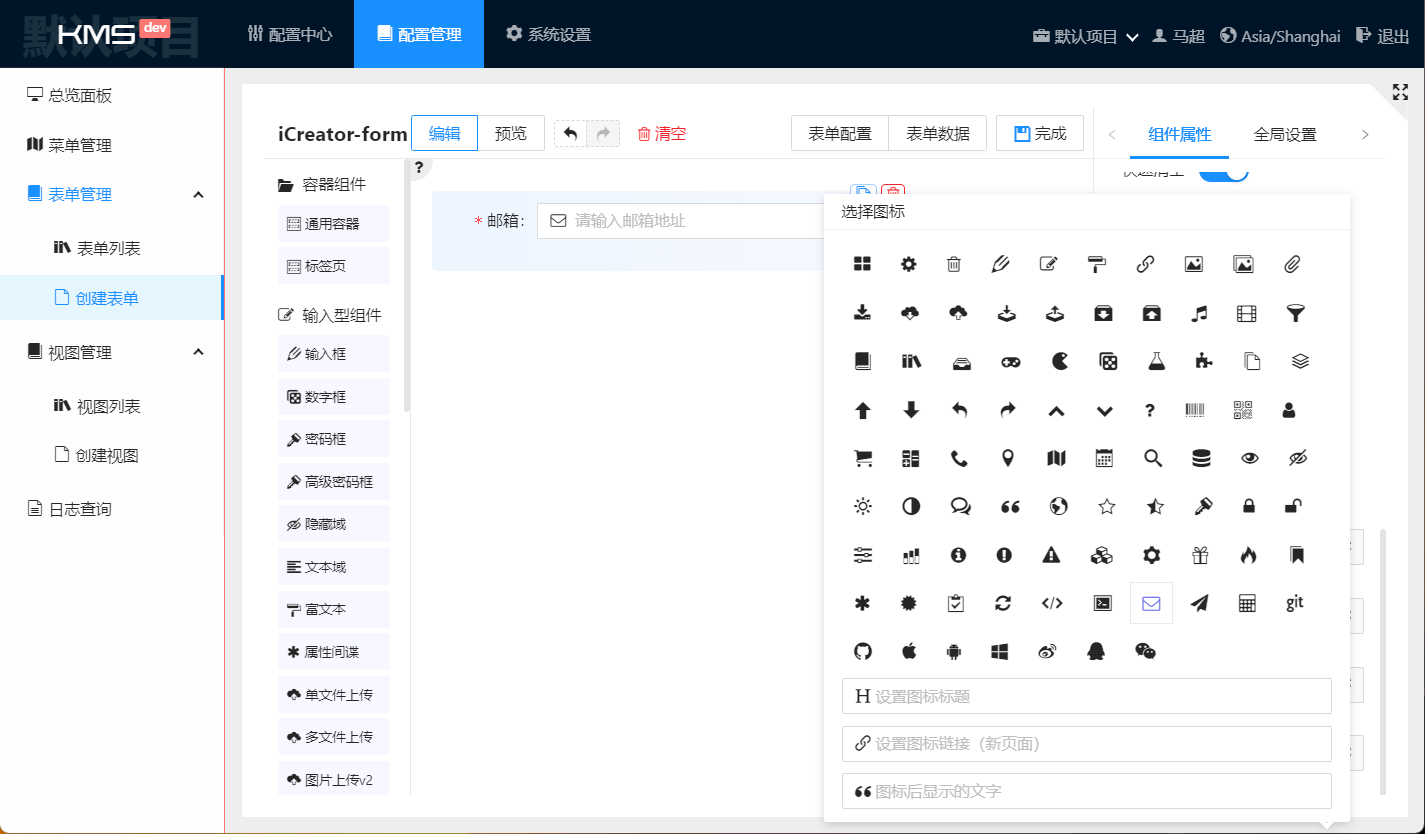This screenshot has height=834, width=1425.
Task: Click the 完成 save button
Action: (1040, 134)
